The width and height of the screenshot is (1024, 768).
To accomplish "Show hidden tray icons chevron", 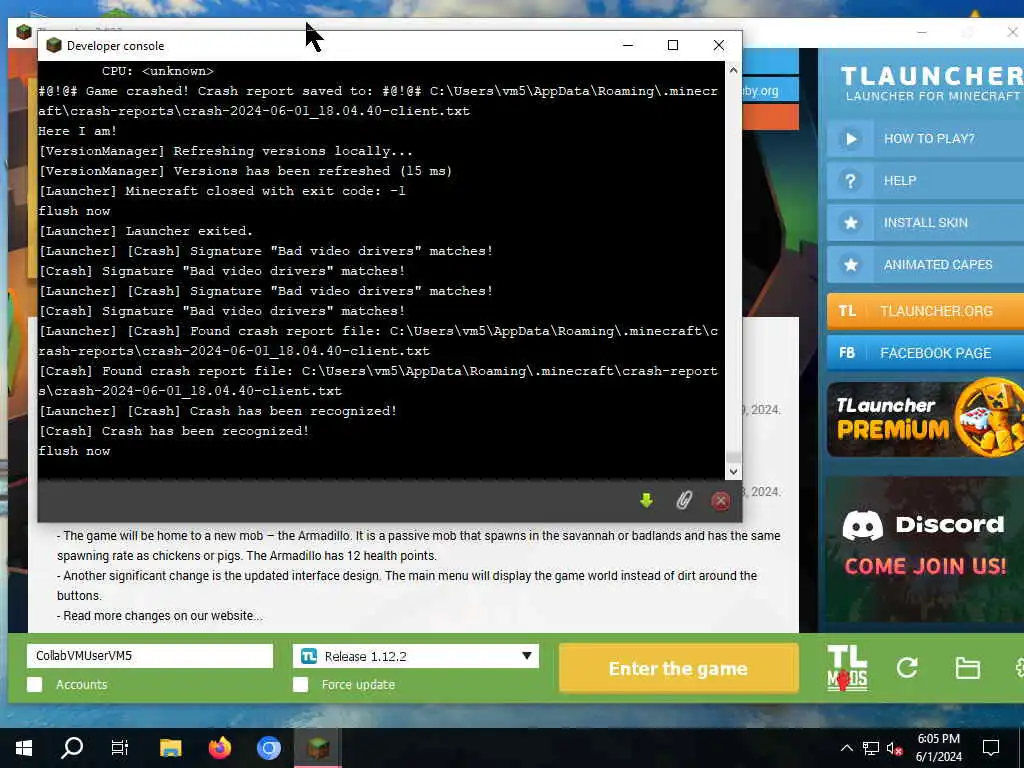I will click(x=846, y=748).
